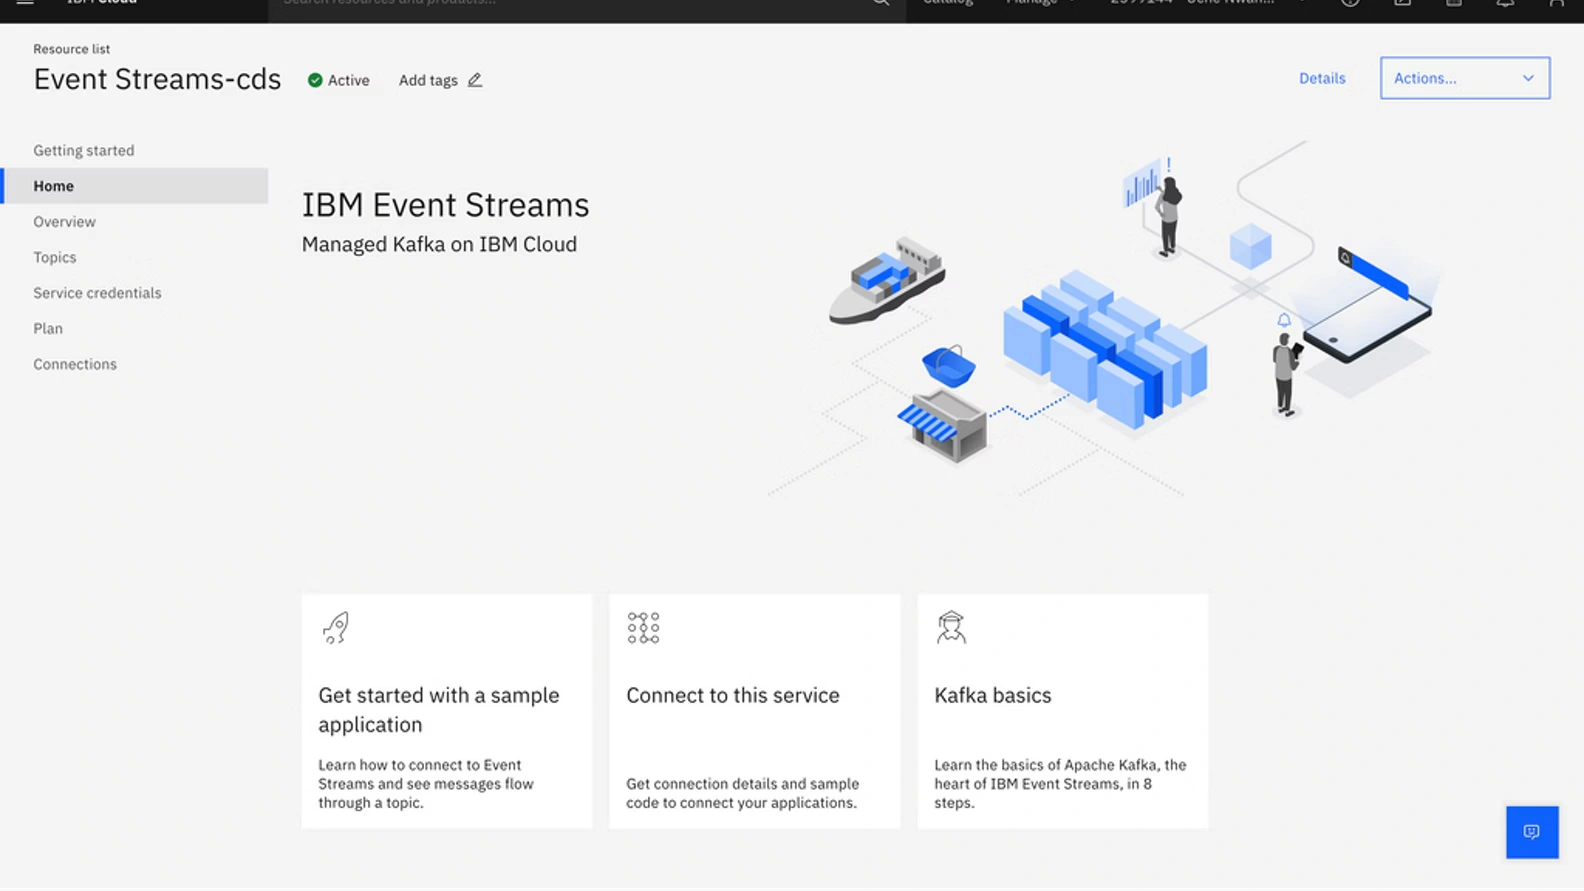Click the student icon on Kafka basics card
The width and height of the screenshot is (1584, 891).
[x=950, y=628]
